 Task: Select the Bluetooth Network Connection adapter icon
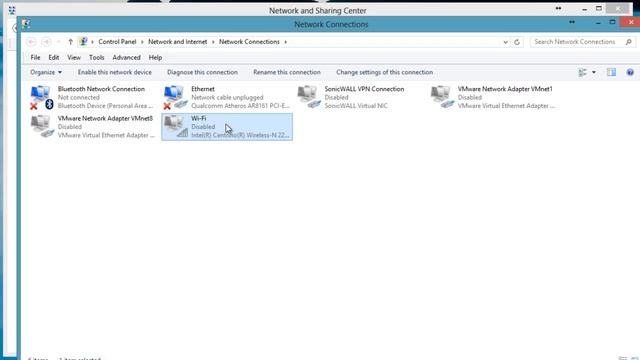[x=42, y=97]
